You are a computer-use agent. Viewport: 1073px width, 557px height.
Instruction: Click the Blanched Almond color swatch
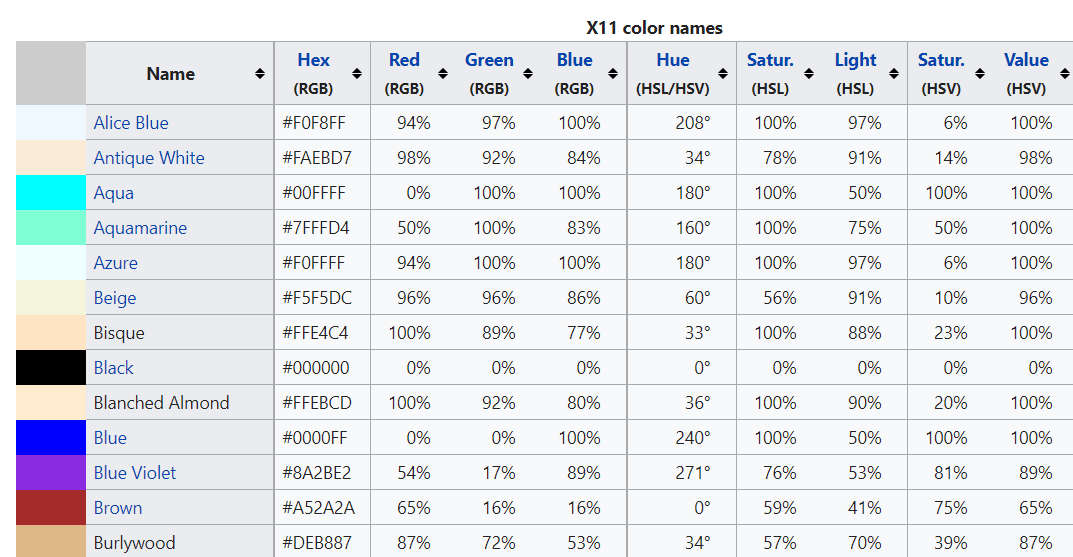pyautogui.click(x=51, y=402)
